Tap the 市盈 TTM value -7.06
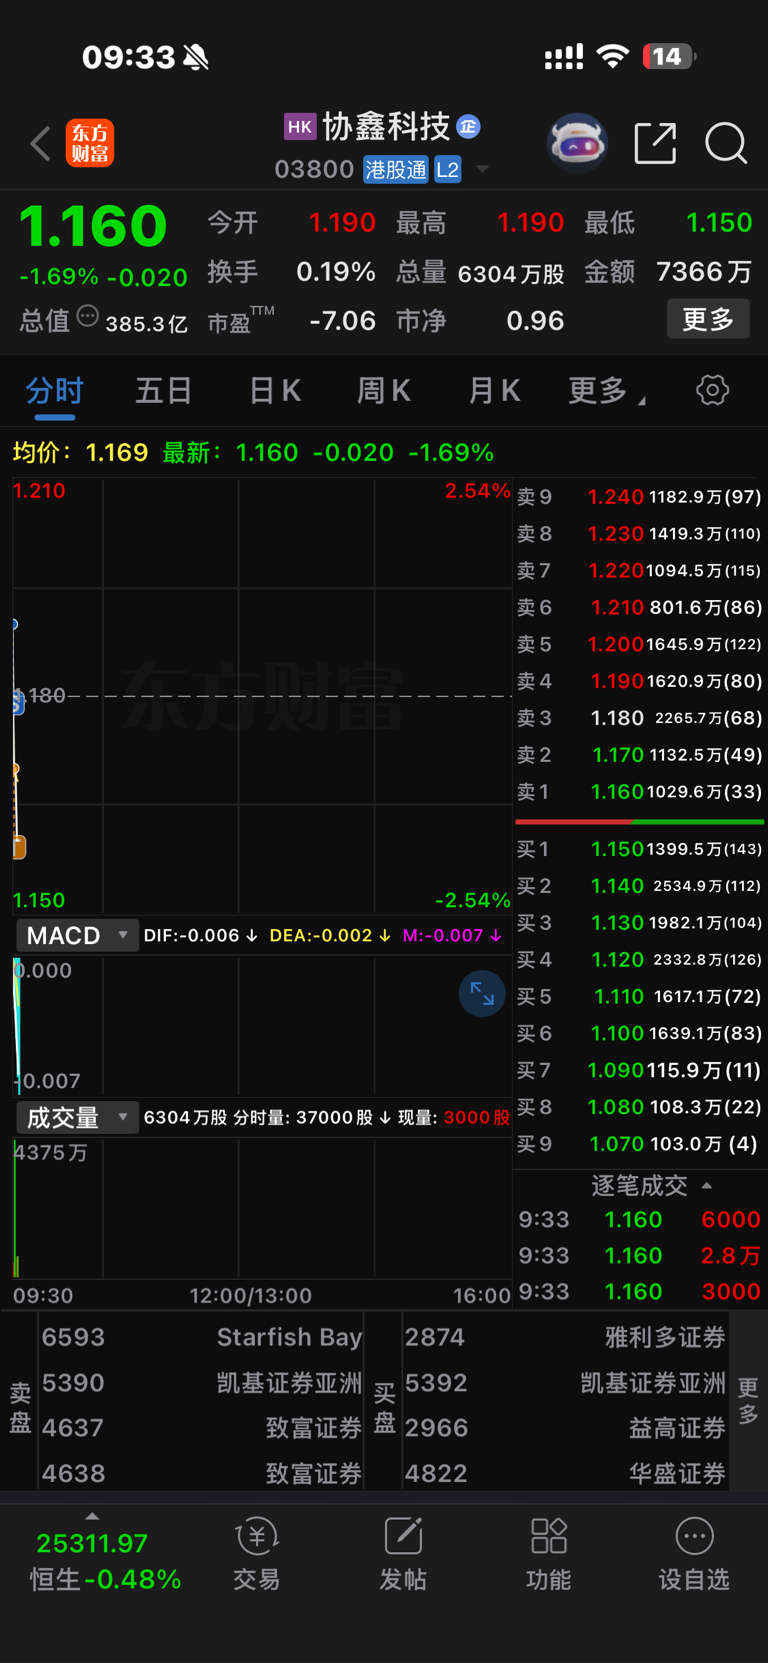Image resolution: width=768 pixels, height=1663 pixels. coord(343,320)
